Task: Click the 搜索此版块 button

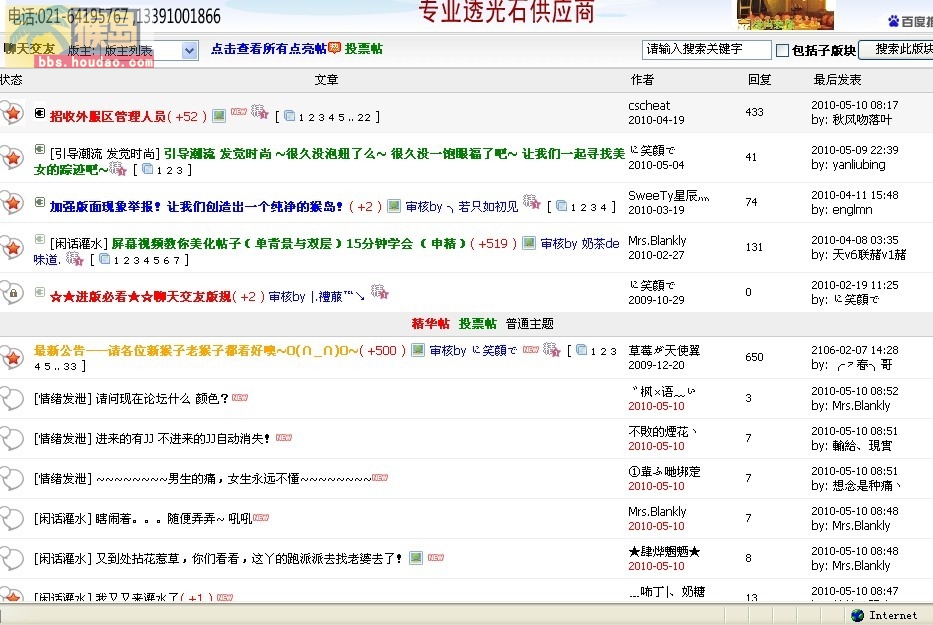Action: (x=896, y=49)
